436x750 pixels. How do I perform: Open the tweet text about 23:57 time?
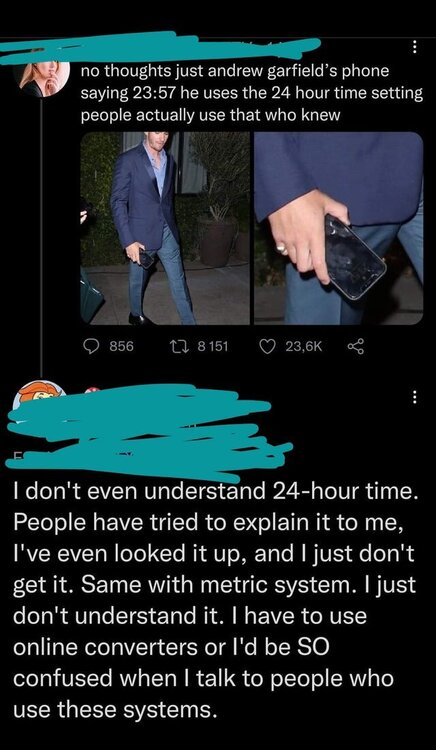[251, 93]
